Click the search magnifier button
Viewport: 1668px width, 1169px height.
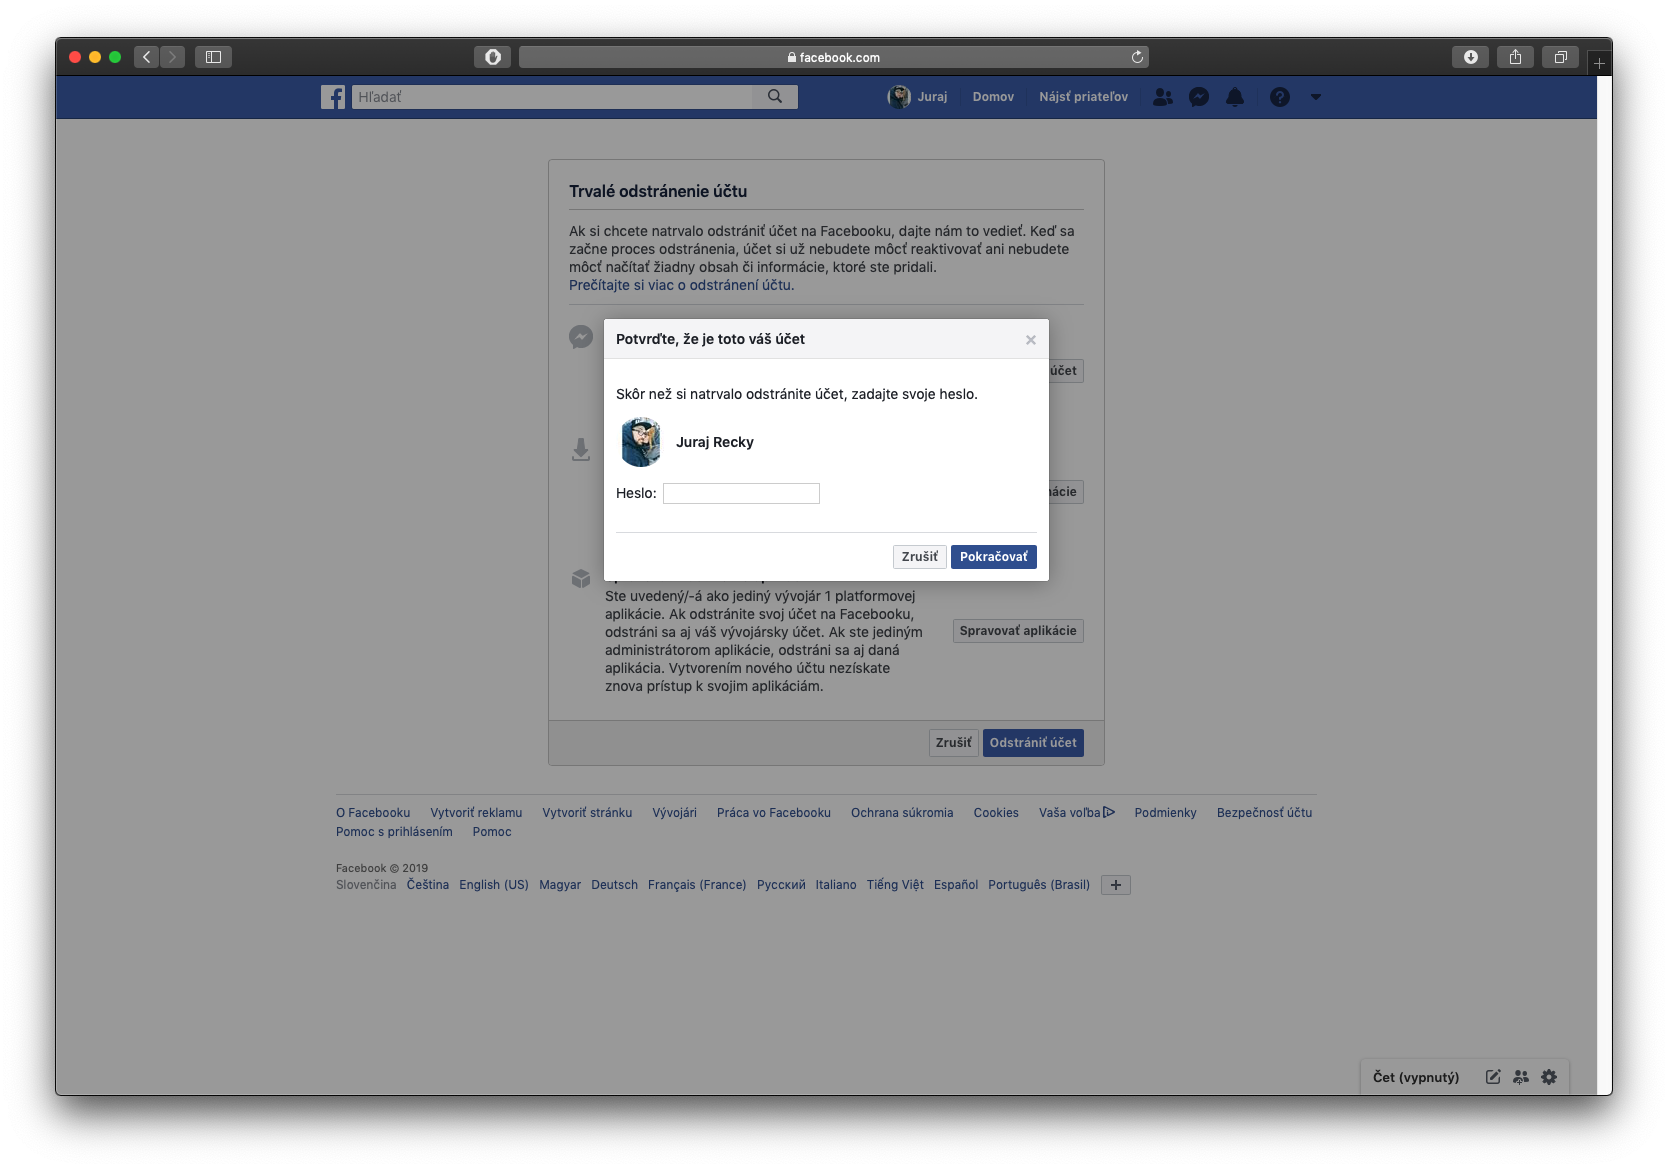click(x=775, y=97)
